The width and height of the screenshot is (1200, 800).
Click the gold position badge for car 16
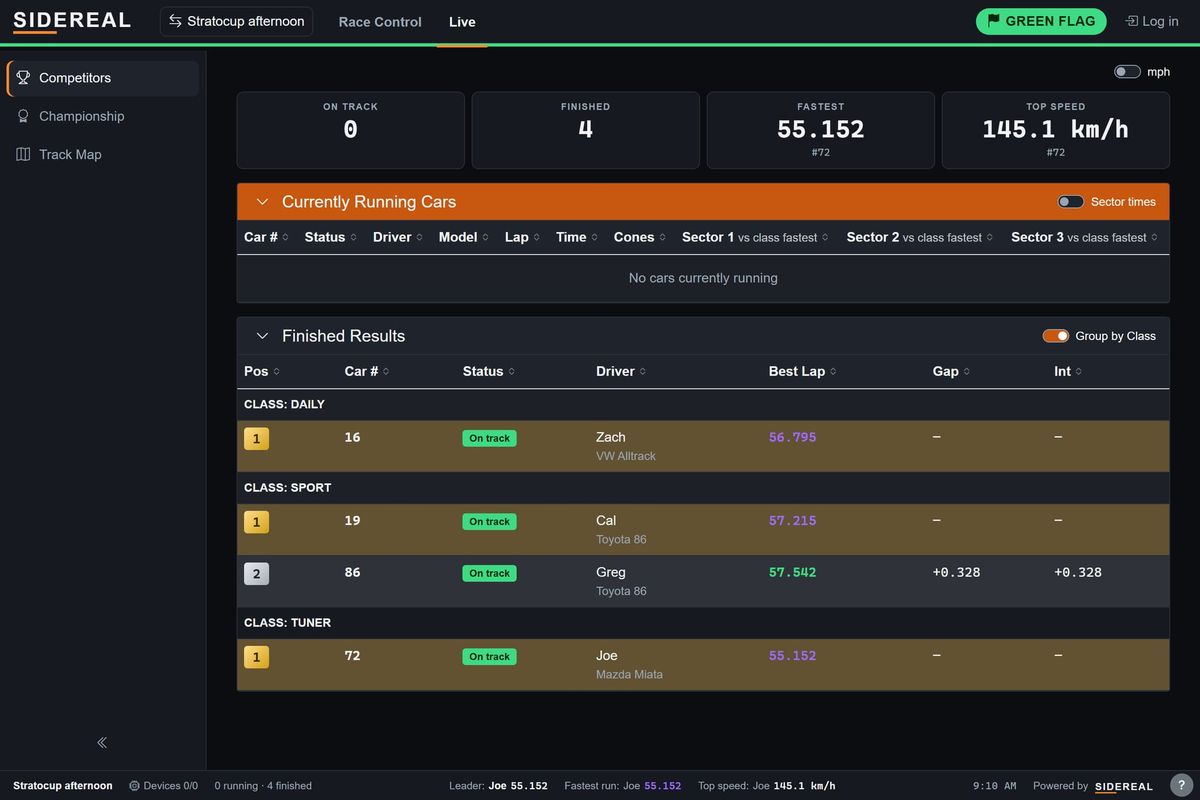coord(256,438)
